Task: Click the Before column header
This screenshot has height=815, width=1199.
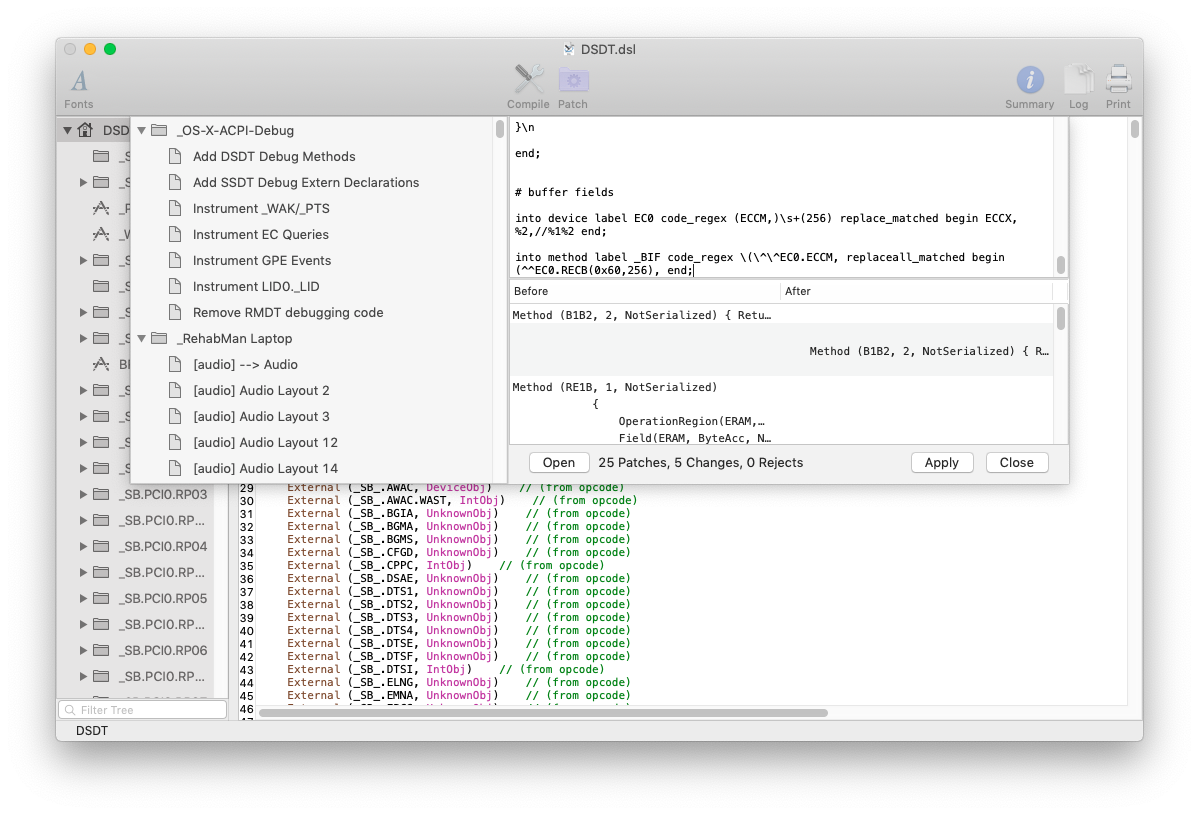Action: [645, 291]
